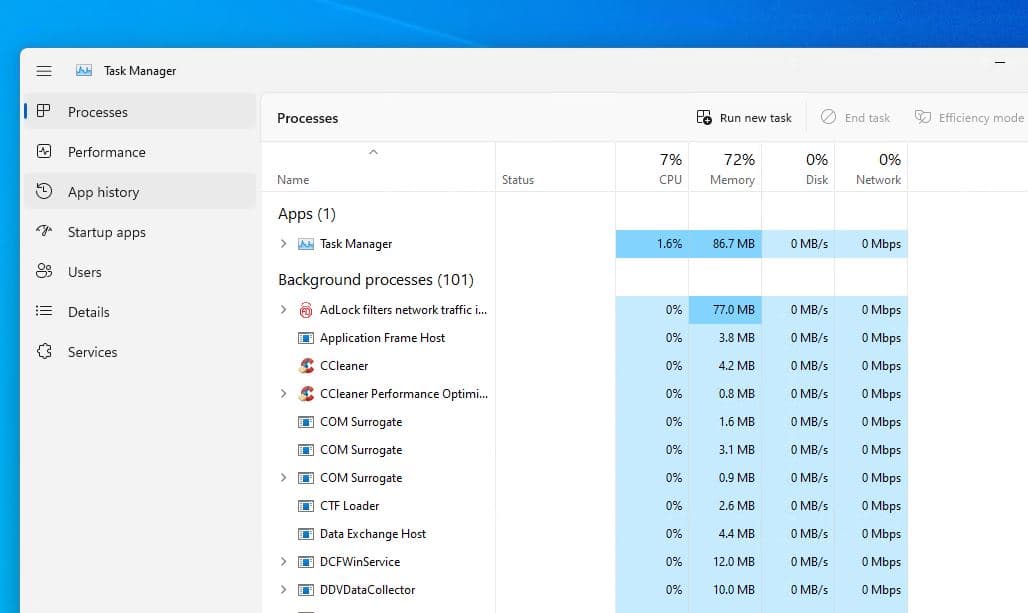Click the Details list icon

point(44,311)
